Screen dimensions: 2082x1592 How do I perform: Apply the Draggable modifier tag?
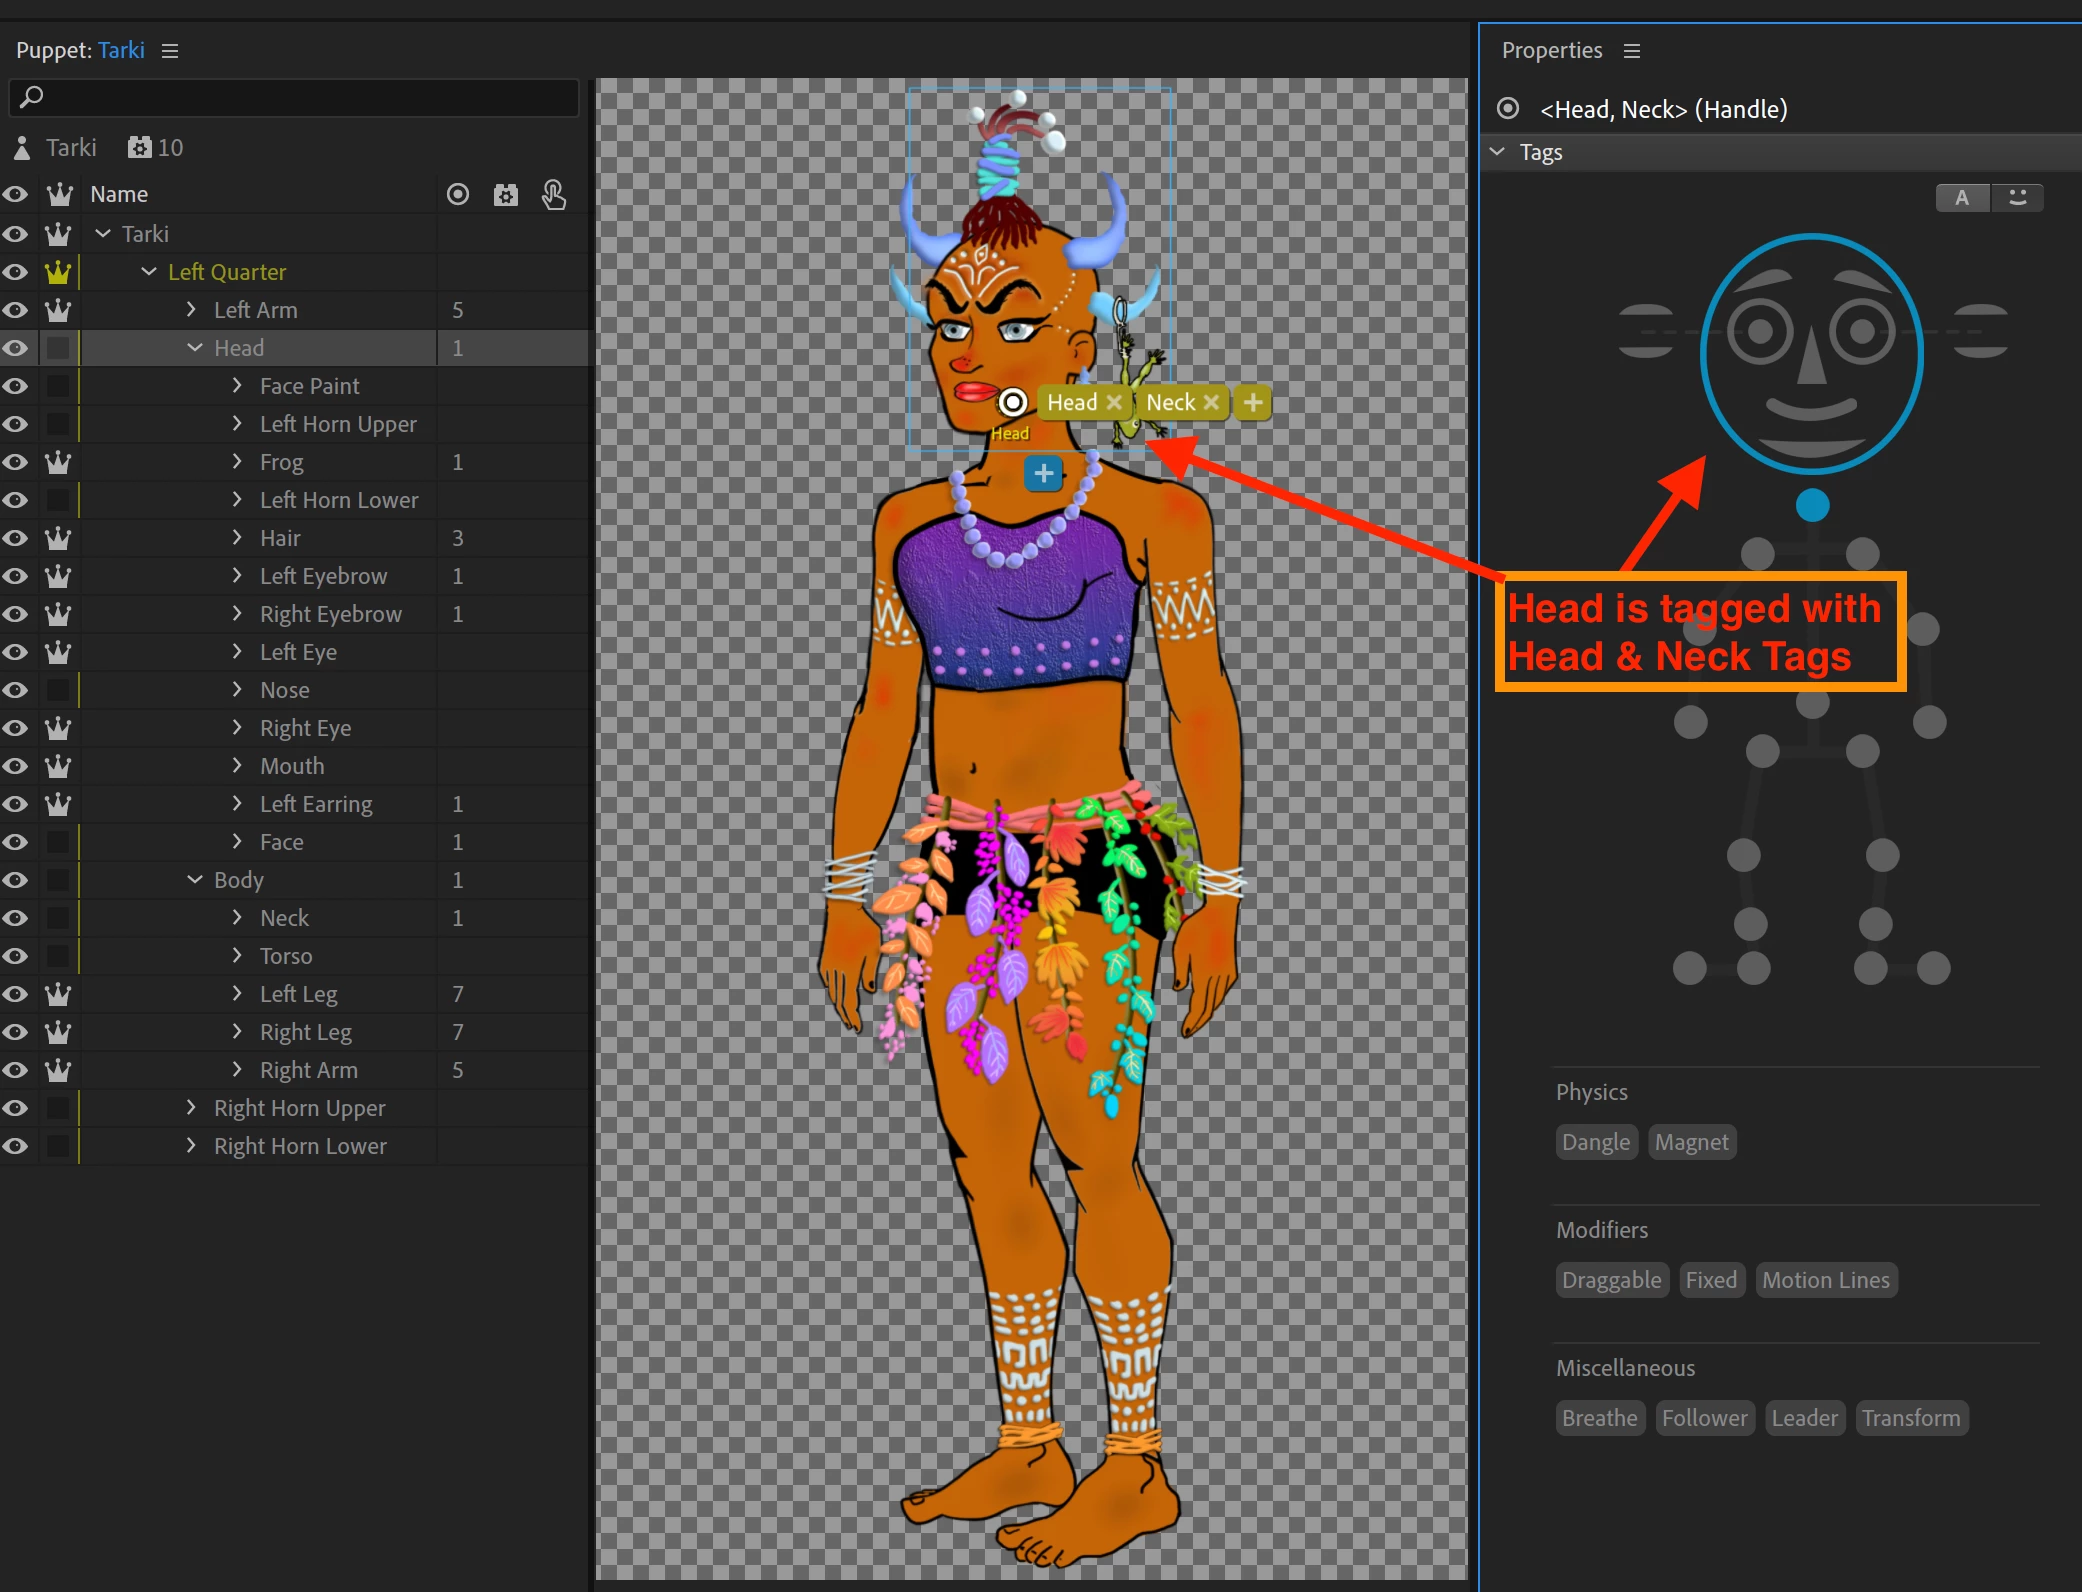pos(1611,1280)
